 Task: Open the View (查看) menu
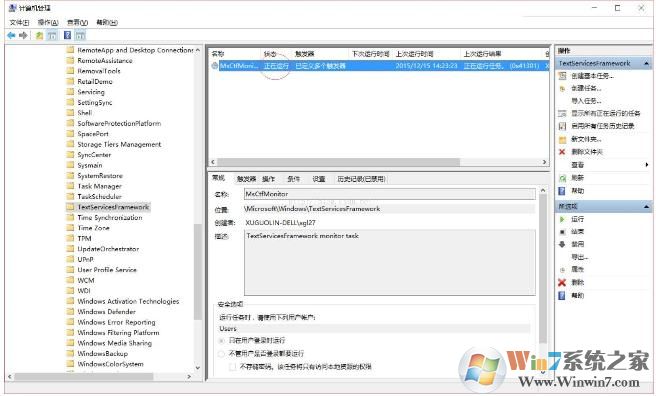[77, 22]
